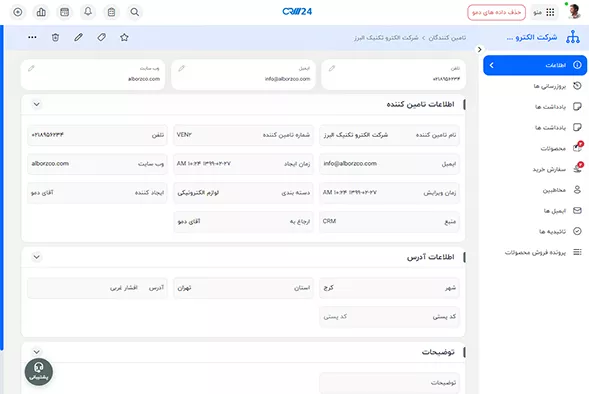This screenshot has height=394, width=589.
Task: Open the three-dots more options menu
Action: pyautogui.click(x=32, y=37)
